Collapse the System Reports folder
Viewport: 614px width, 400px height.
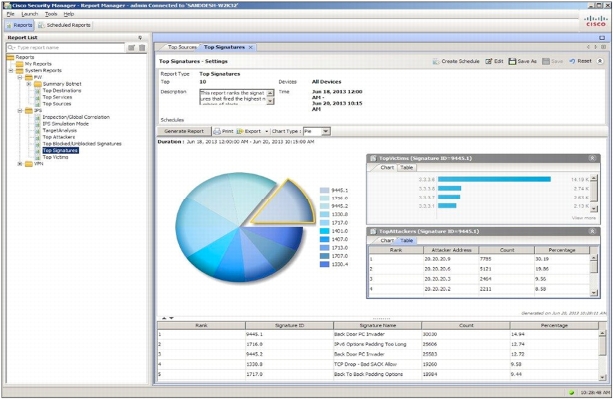point(11,71)
